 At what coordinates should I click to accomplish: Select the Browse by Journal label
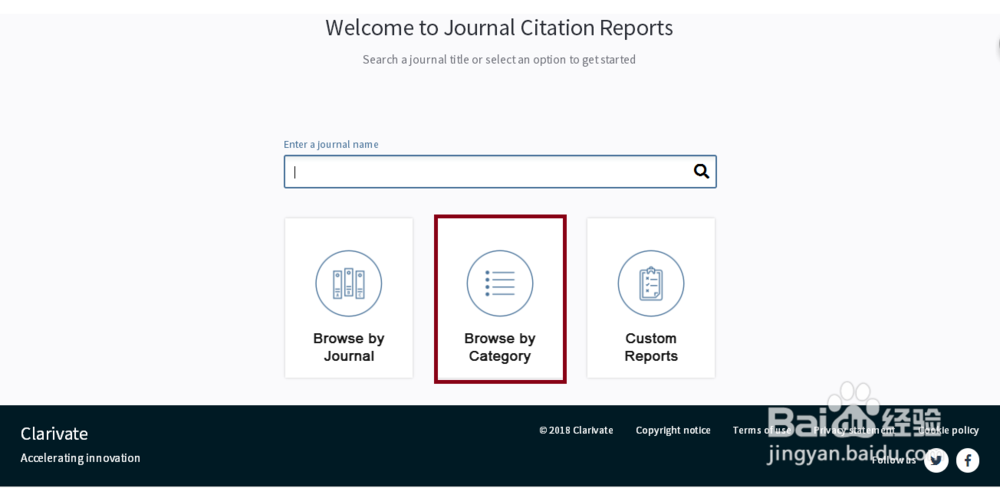coord(349,347)
